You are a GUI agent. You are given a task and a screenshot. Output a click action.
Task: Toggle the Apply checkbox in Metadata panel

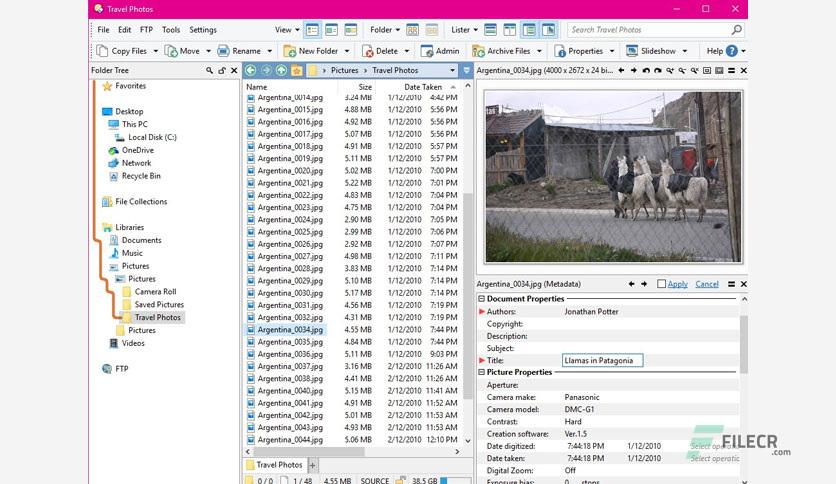pyautogui.click(x=661, y=284)
